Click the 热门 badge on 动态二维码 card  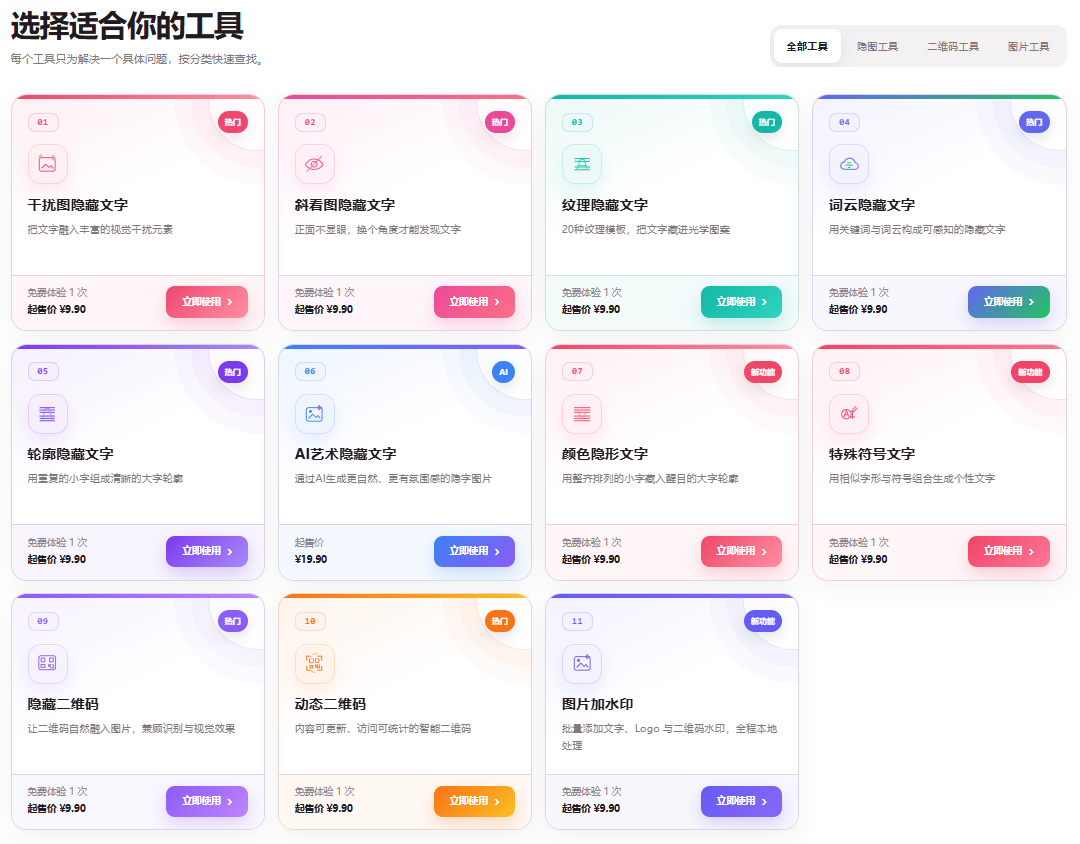500,621
